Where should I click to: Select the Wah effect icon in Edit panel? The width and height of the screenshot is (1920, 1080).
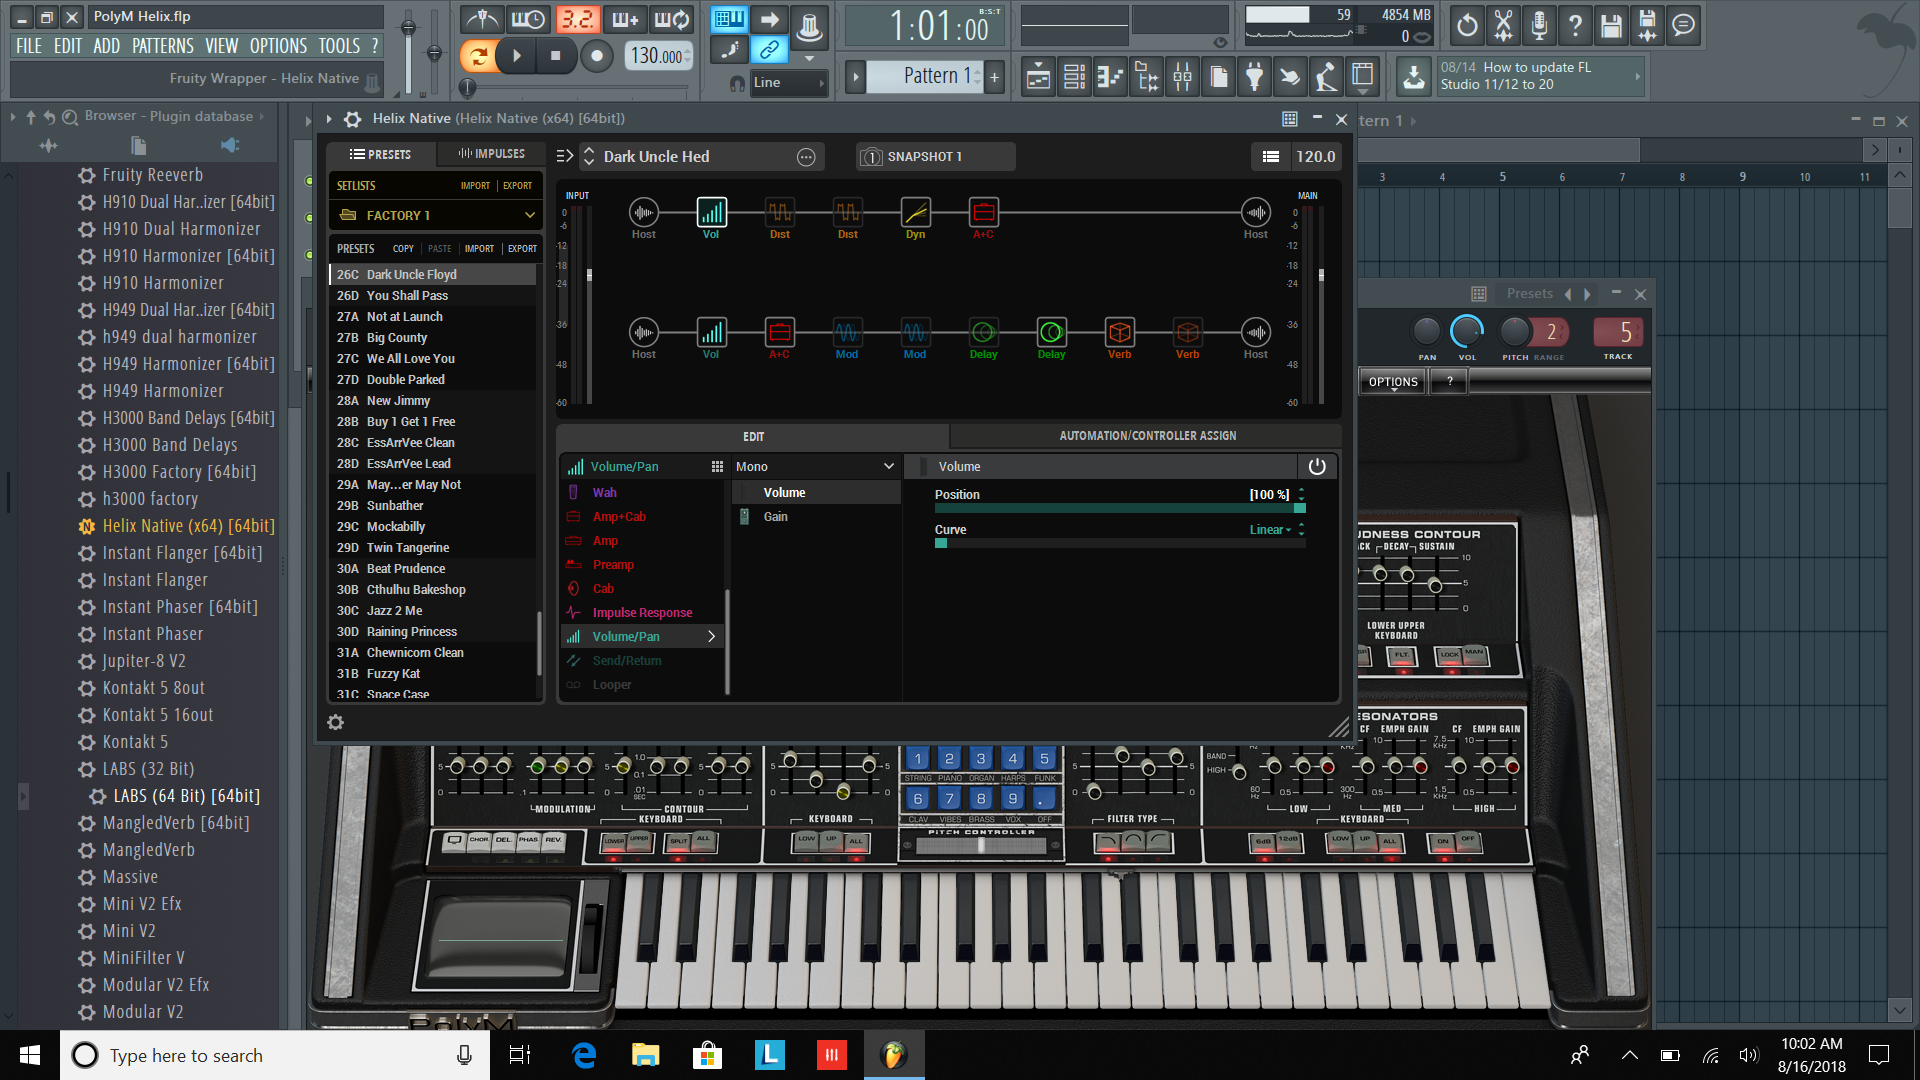tap(572, 491)
